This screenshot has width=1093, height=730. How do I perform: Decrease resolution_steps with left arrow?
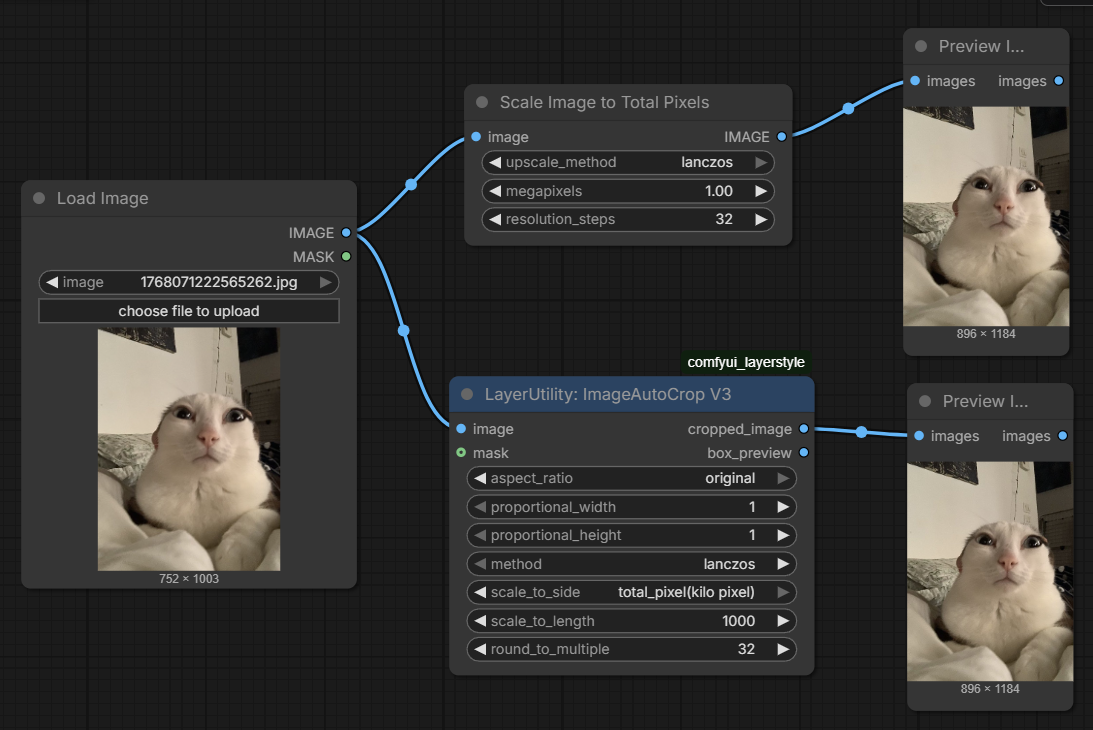495,219
